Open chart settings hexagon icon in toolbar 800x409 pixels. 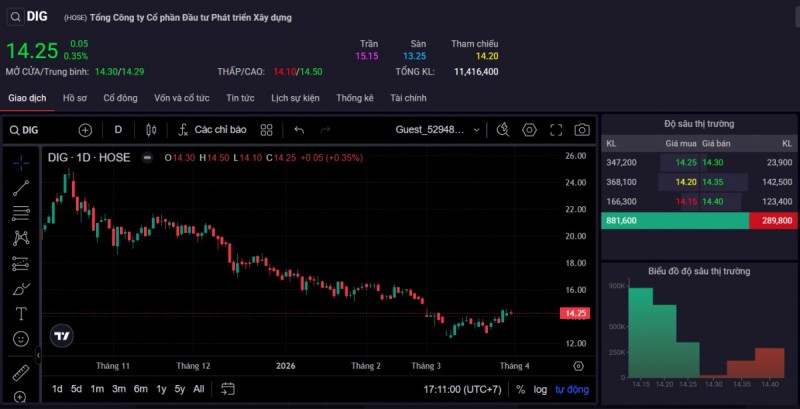pyautogui.click(x=529, y=130)
